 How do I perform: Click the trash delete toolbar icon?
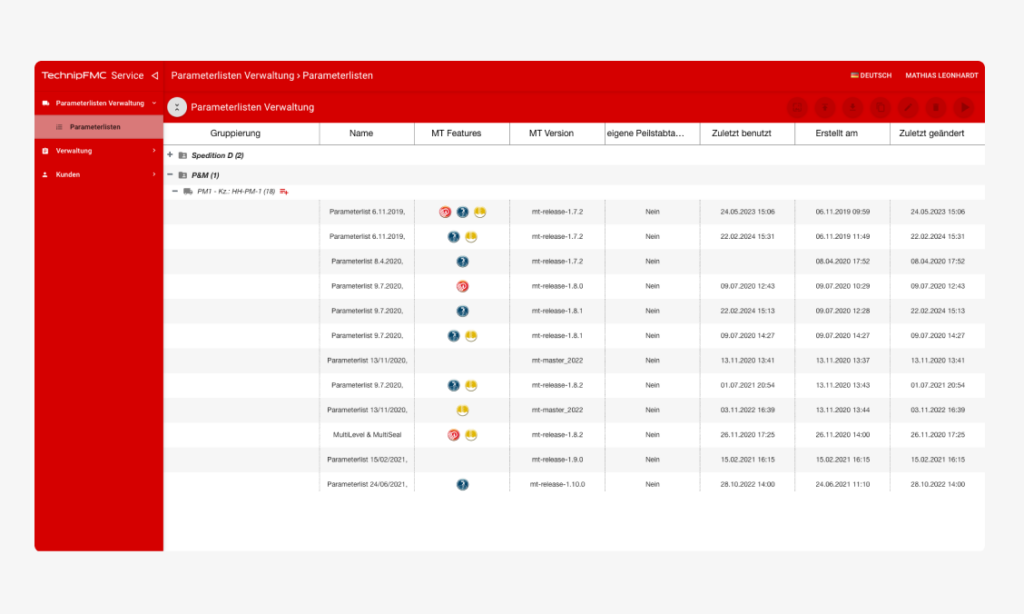tap(936, 108)
